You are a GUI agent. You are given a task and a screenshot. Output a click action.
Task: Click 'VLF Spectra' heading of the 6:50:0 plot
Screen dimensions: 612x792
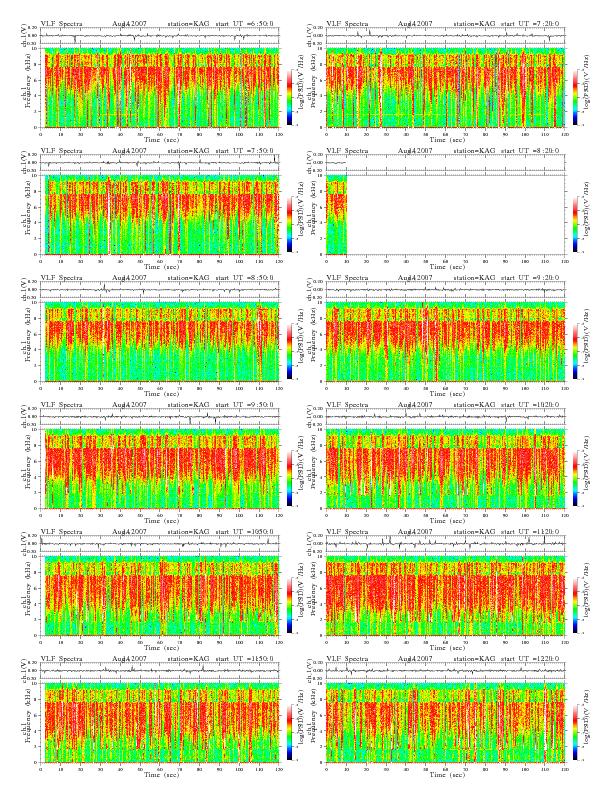coord(61,23)
